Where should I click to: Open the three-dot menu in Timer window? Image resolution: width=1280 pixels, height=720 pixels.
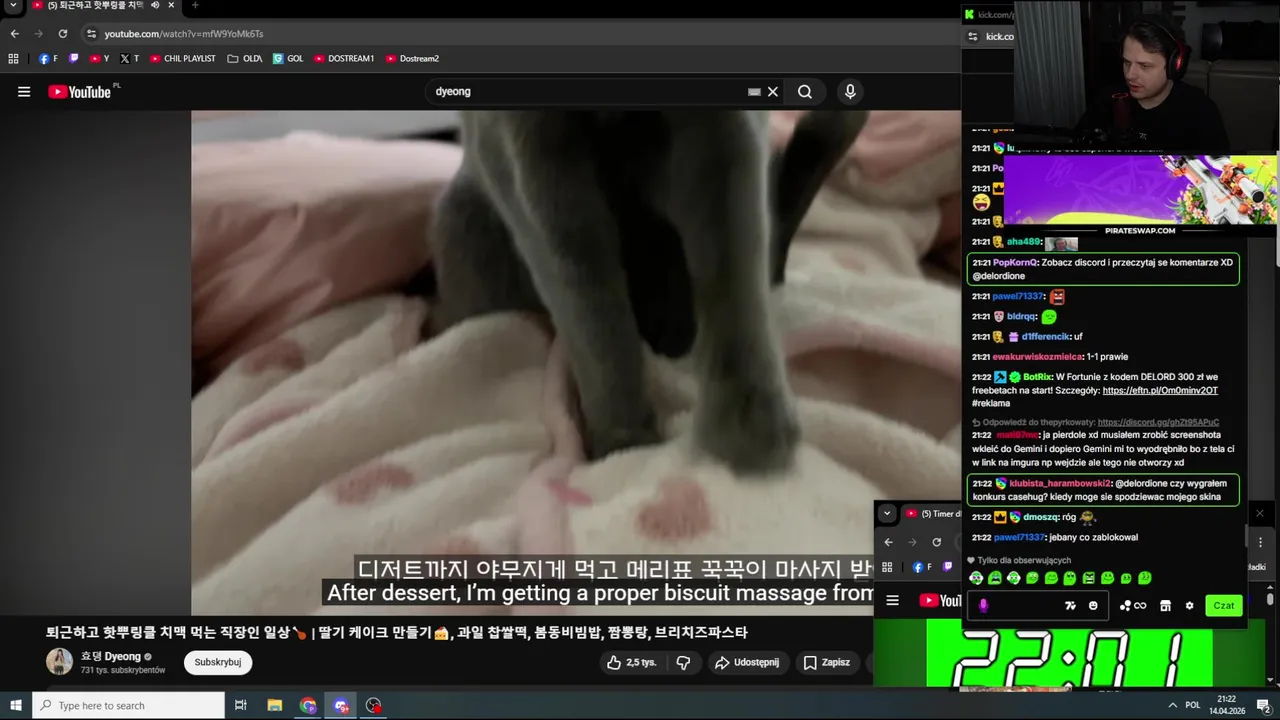click(1260, 542)
